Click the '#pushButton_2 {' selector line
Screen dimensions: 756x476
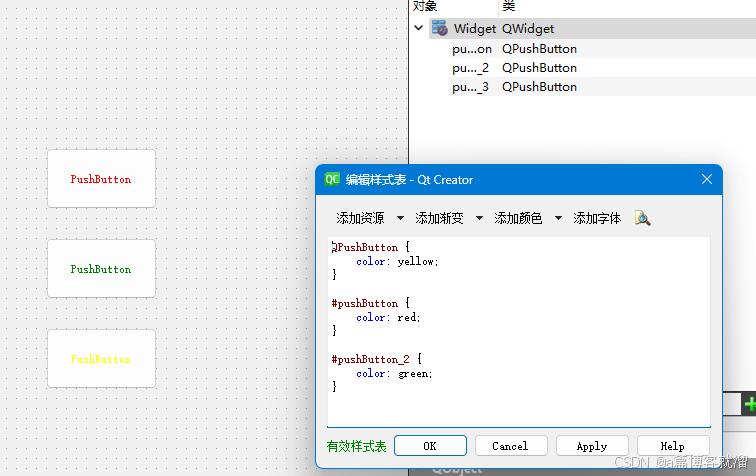[377, 359]
